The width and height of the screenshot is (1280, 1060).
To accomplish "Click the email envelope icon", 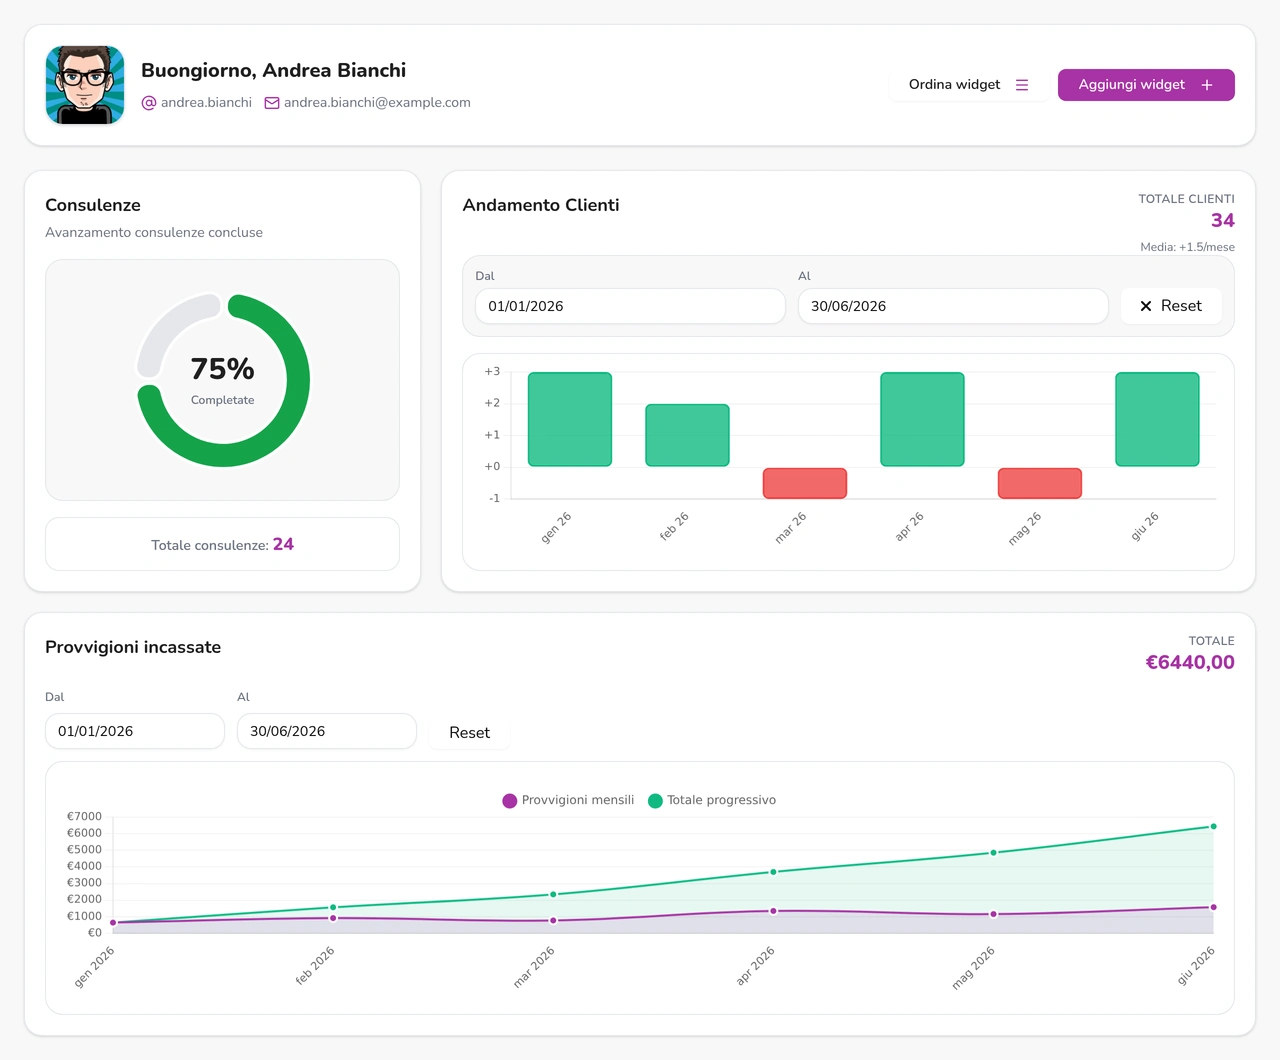I will click(x=272, y=103).
